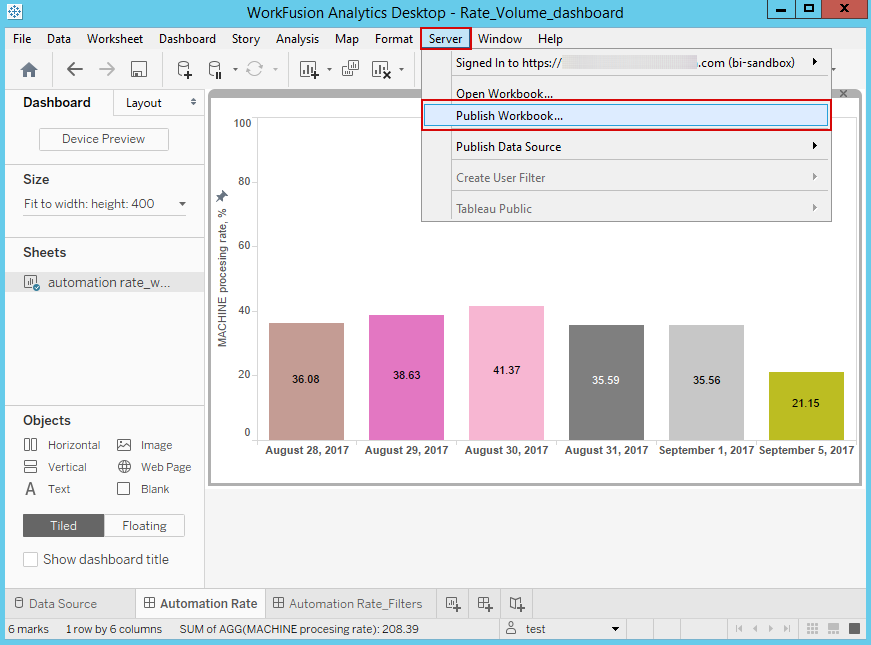Open the Worksheet menu
Screen dimensions: 871x645
[115, 39]
